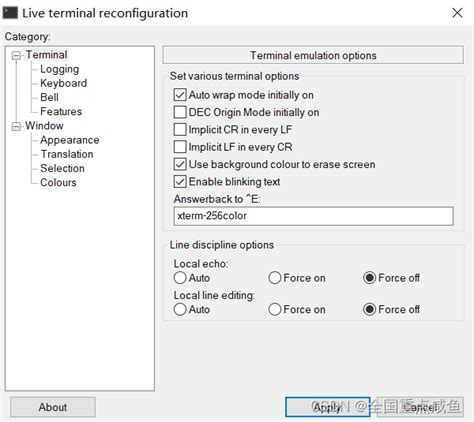Collapse the Window tree node
The image size is (474, 422).
tap(16, 126)
